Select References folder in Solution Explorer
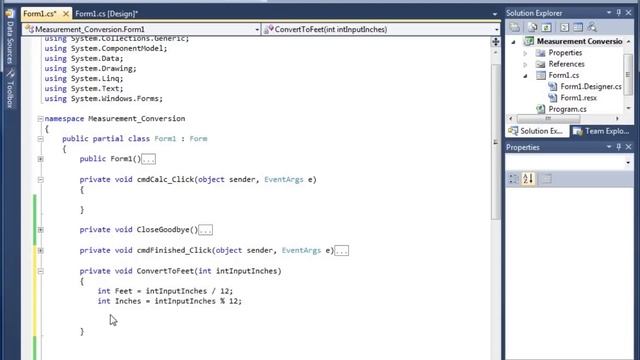This screenshot has height=360, width=640. [566, 64]
